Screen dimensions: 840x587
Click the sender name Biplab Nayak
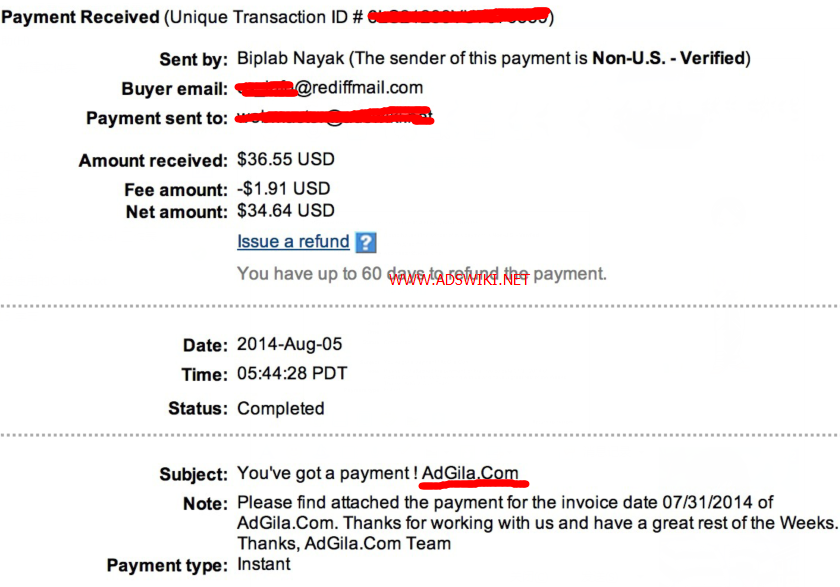tap(290, 58)
